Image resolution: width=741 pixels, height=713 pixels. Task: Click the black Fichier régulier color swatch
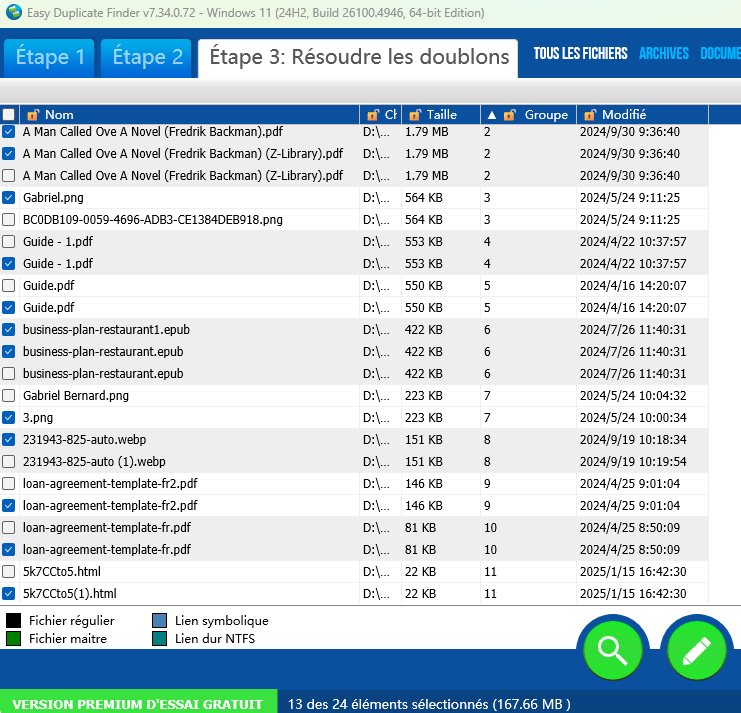coord(13,620)
